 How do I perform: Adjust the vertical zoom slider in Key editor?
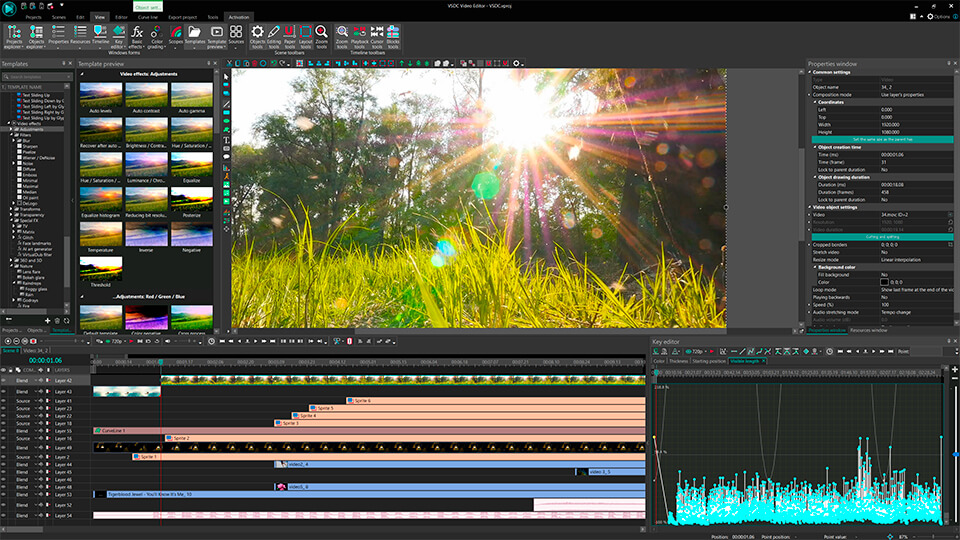coord(955,454)
